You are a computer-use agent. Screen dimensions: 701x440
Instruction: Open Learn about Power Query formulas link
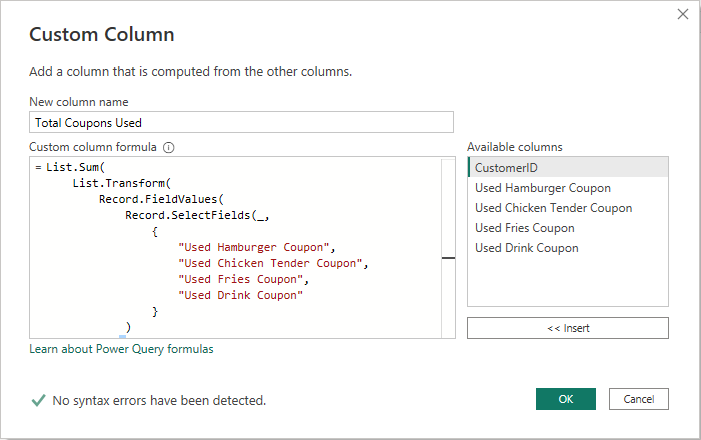(x=121, y=349)
